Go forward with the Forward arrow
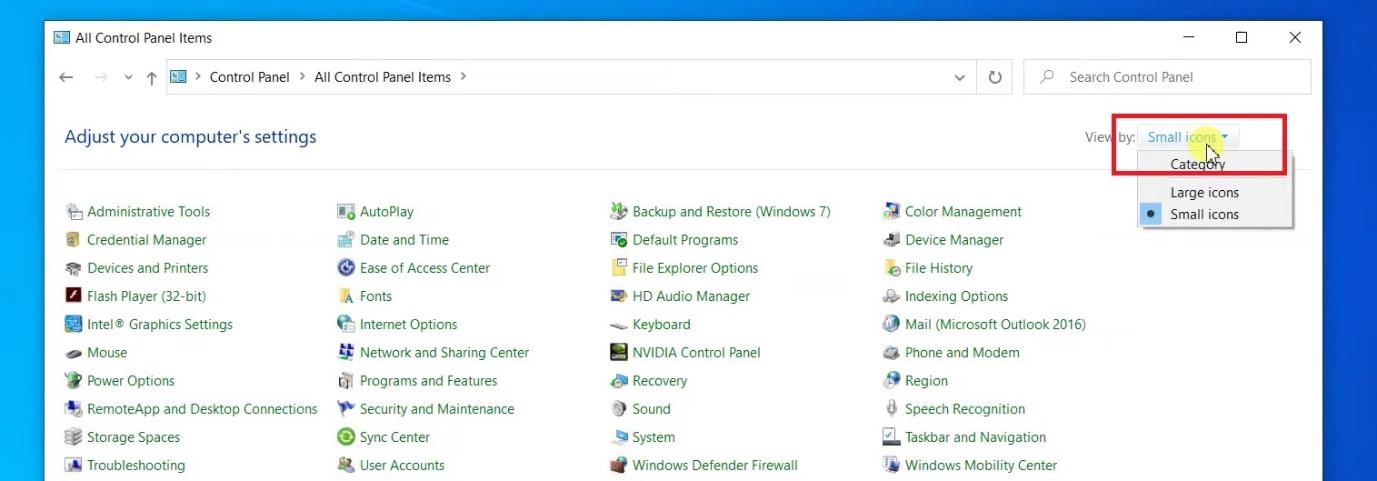Image resolution: width=1377 pixels, height=481 pixels. tap(100, 77)
